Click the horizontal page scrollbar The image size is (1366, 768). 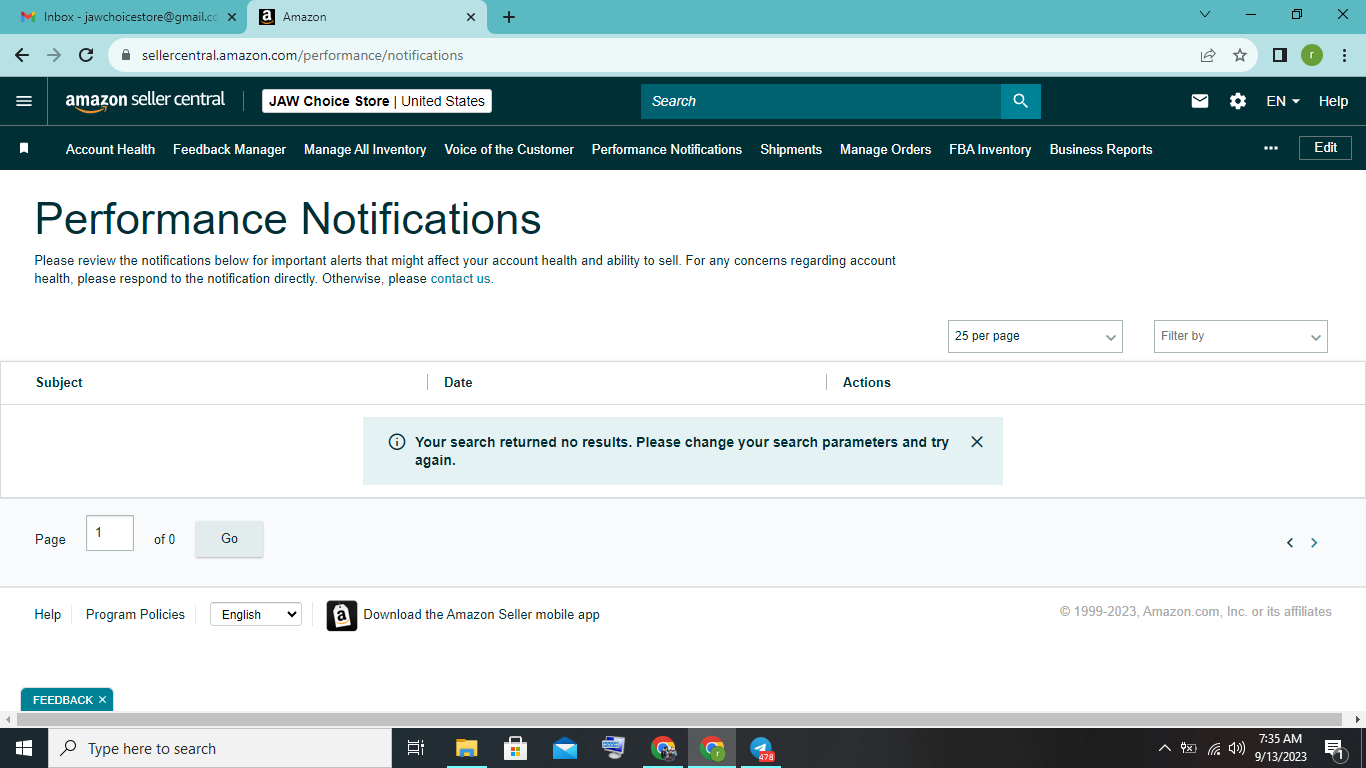click(x=680, y=720)
